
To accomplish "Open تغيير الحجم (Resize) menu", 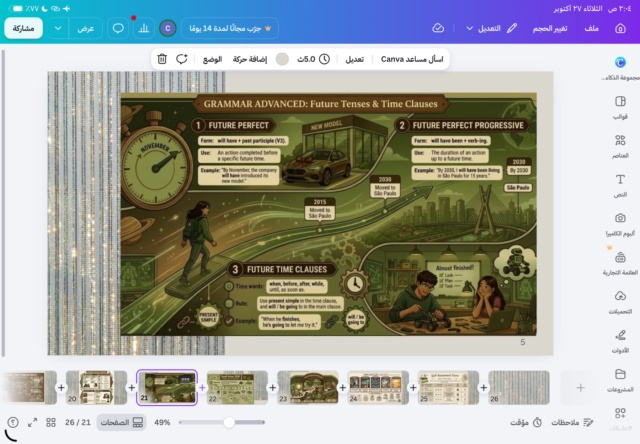I will [549, 28].
